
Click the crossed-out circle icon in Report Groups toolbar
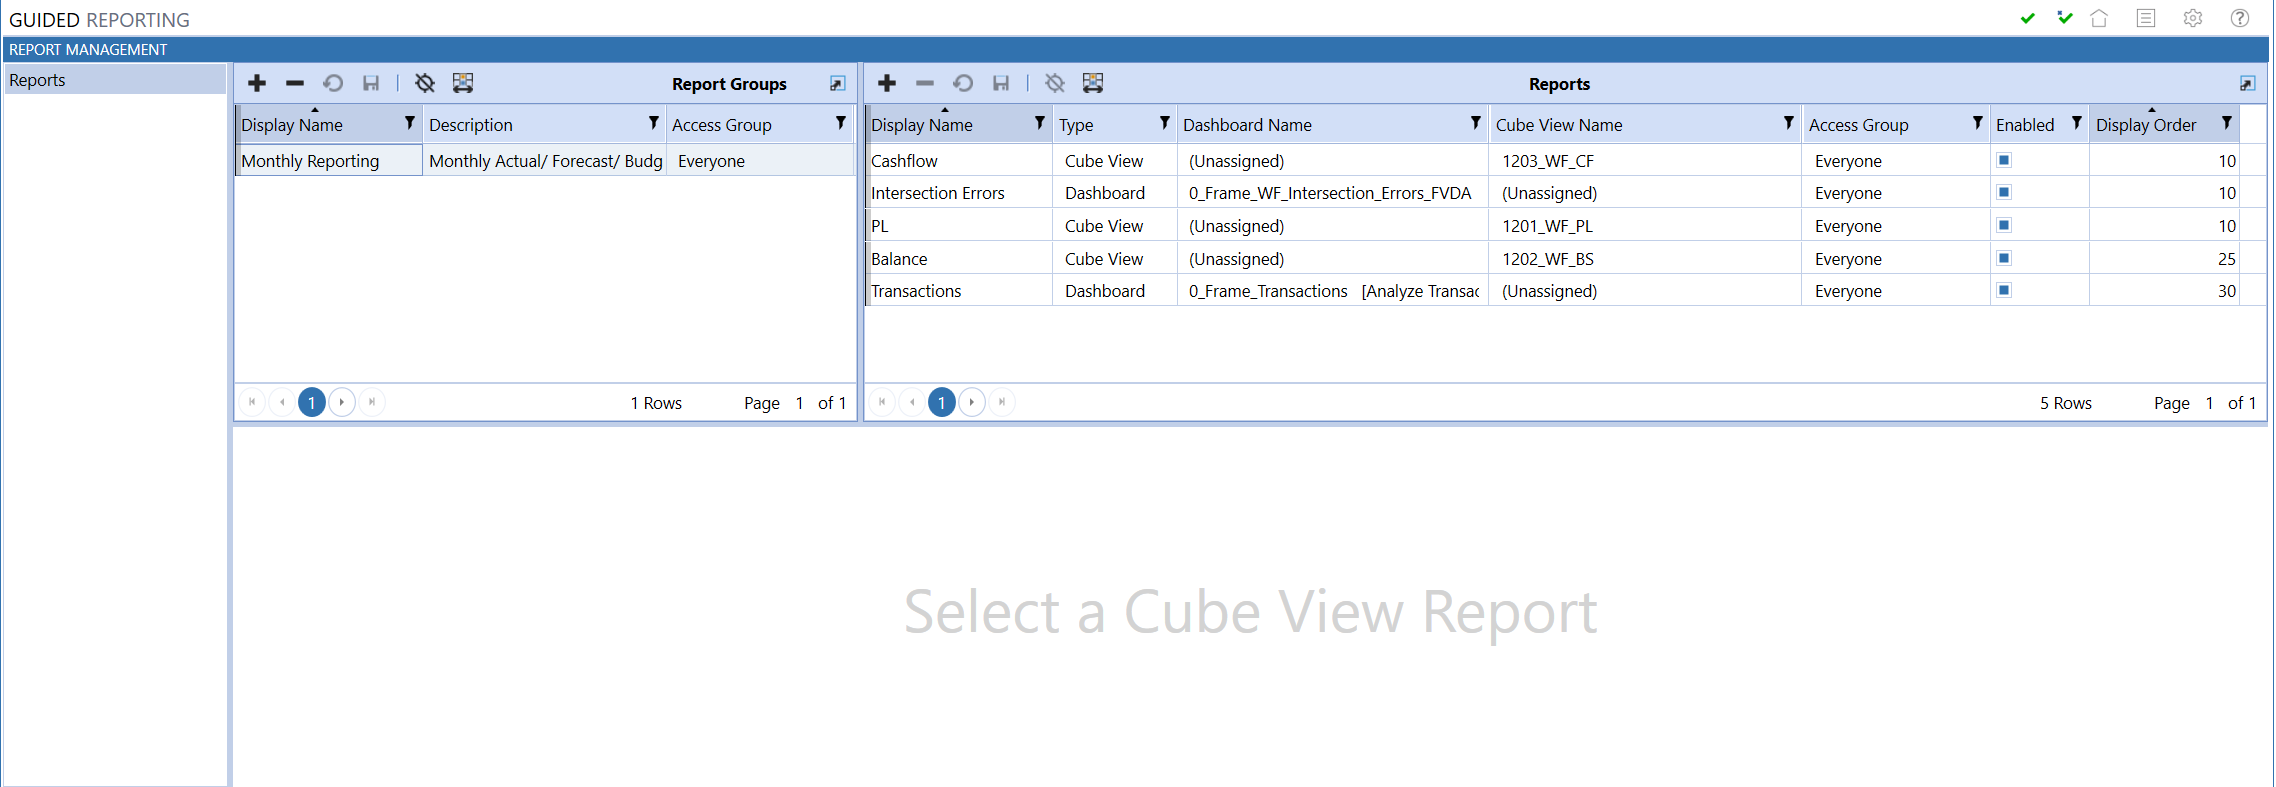tap(425, 83)
